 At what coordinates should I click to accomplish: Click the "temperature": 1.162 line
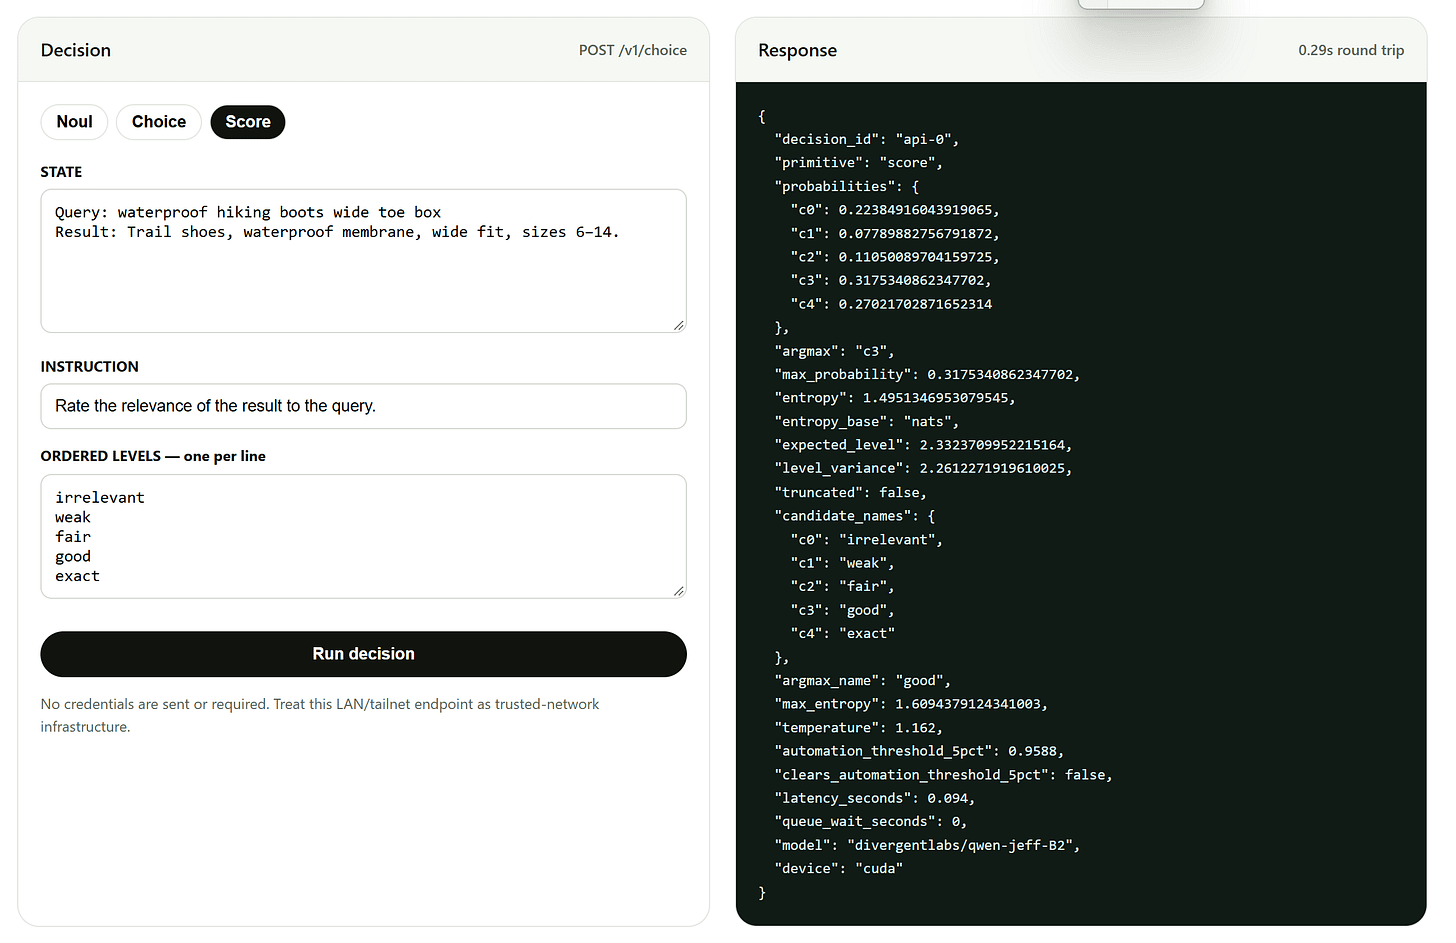click(x=858, y=728)
